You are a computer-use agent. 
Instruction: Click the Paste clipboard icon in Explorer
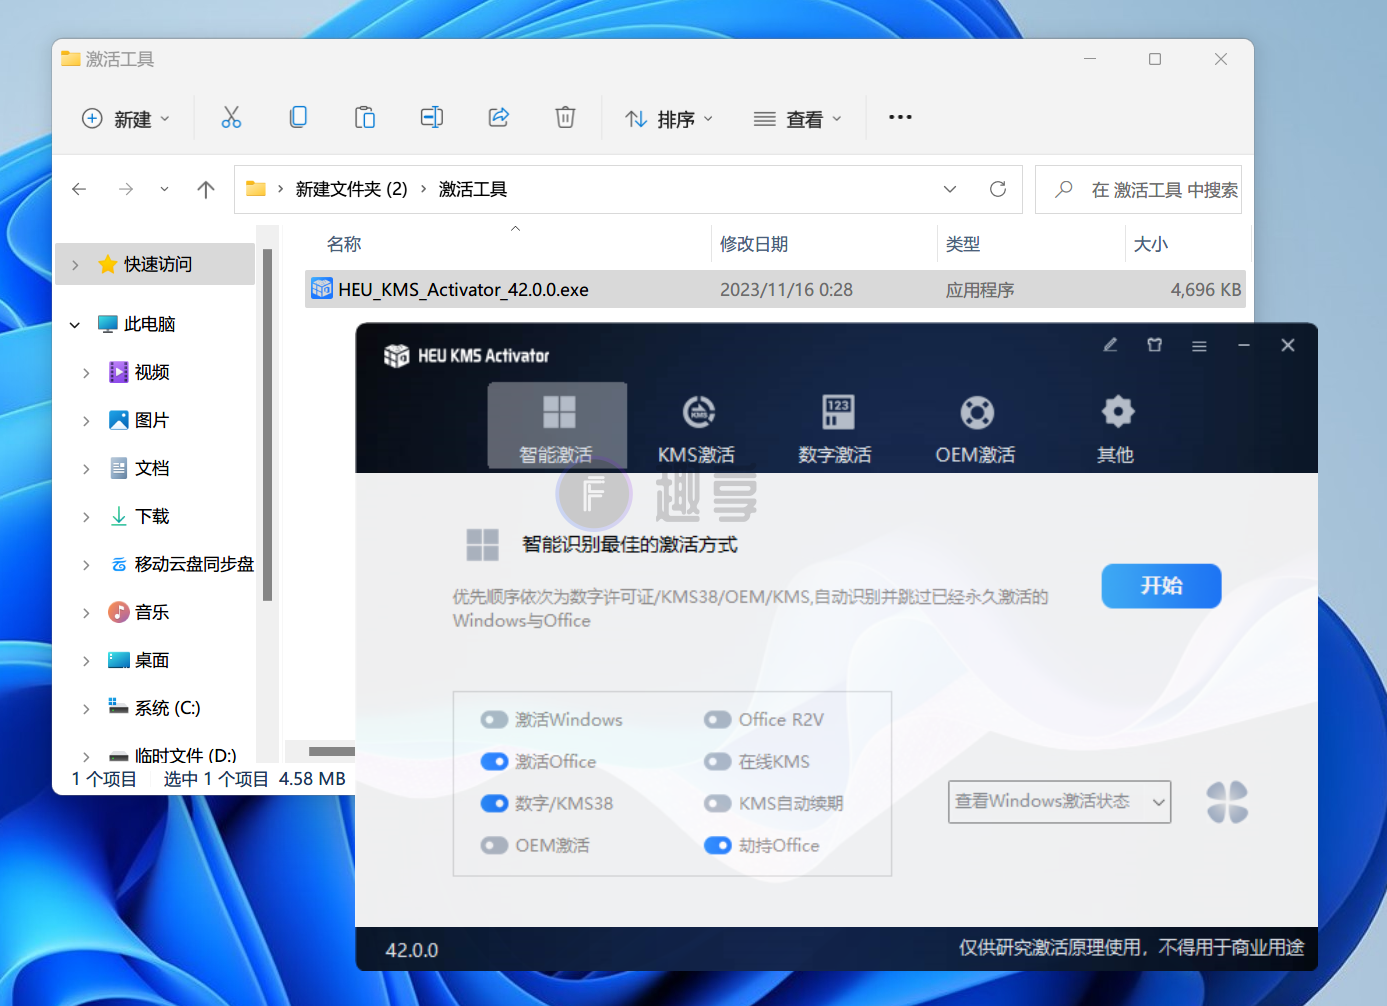tap(365, 118)
